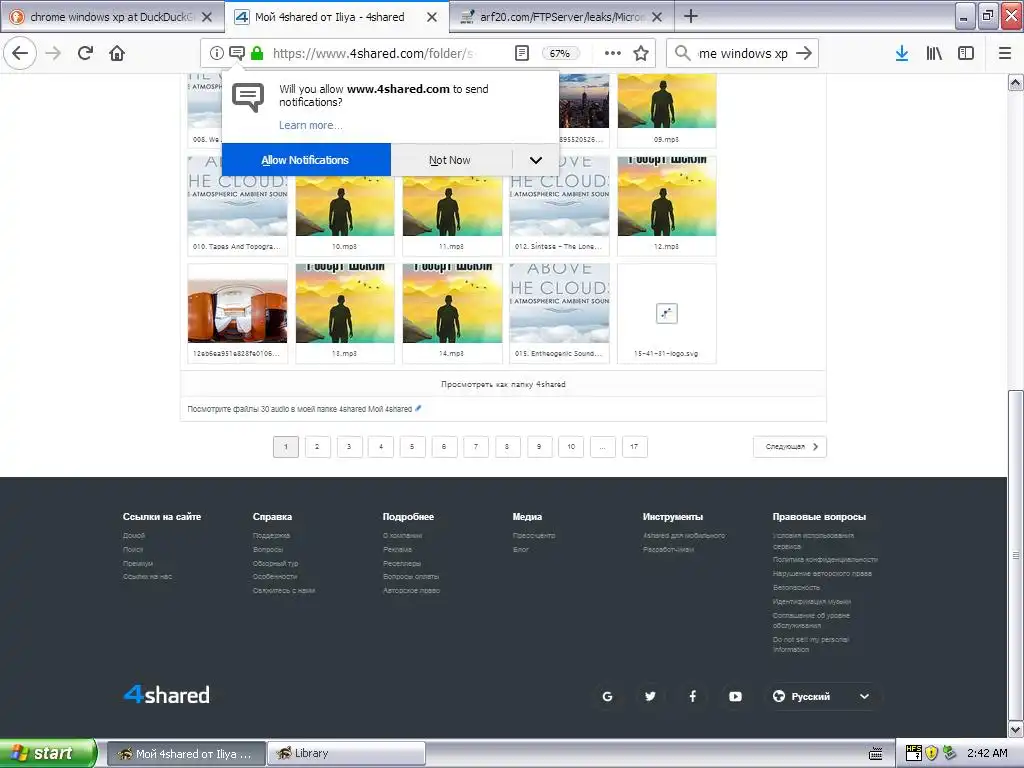
Task: Open the 12.mp3 file thumbnail
Action: click(667, 206)
